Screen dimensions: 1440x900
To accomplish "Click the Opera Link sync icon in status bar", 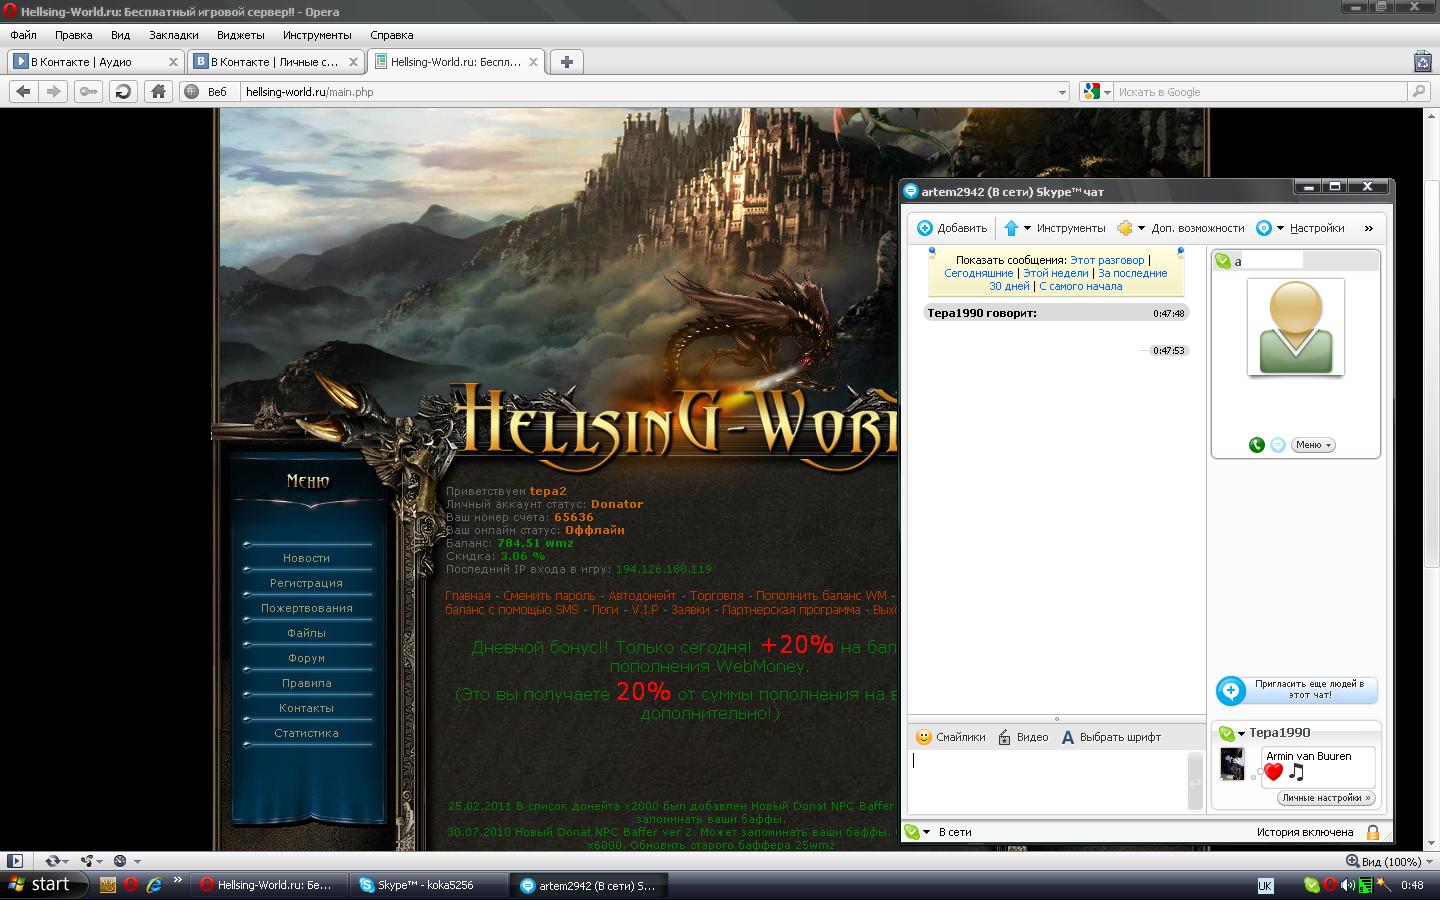I will click(x=52, y=860).
